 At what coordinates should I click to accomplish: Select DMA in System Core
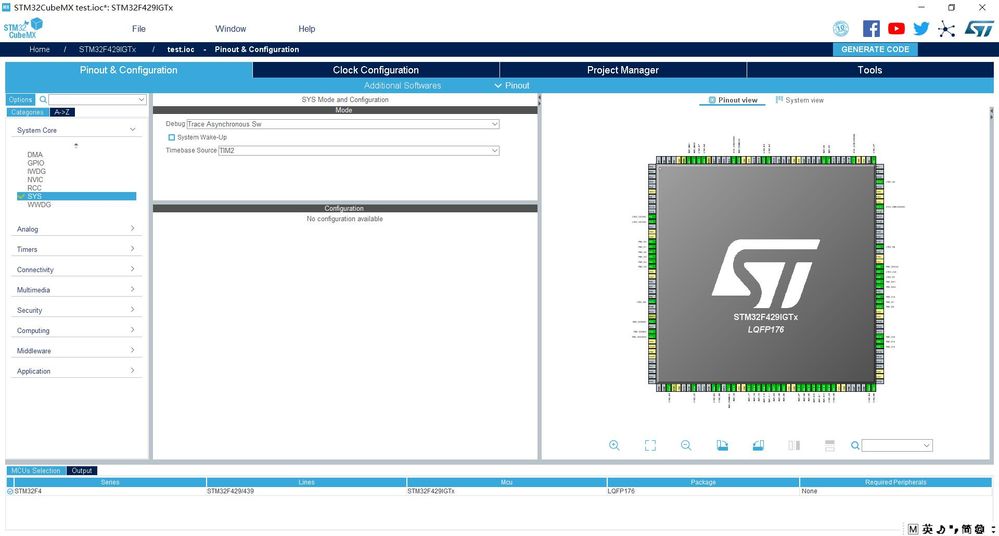click(35, 155)
